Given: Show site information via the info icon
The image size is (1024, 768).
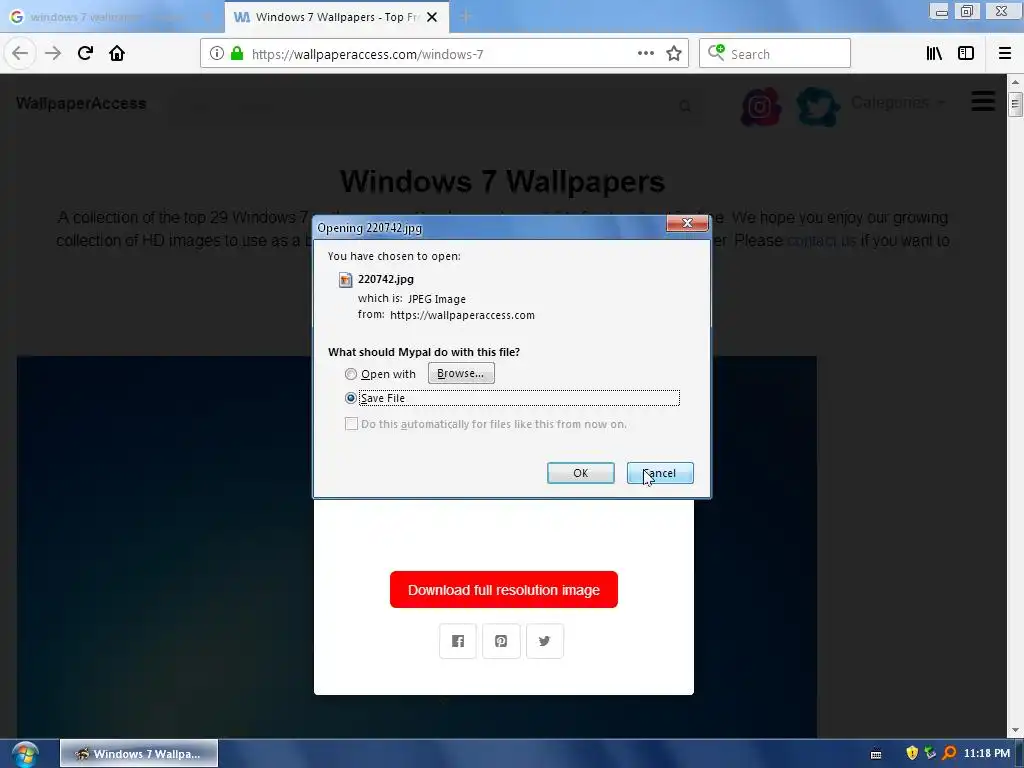Looking at the screenshot, I should click(217, 54).
